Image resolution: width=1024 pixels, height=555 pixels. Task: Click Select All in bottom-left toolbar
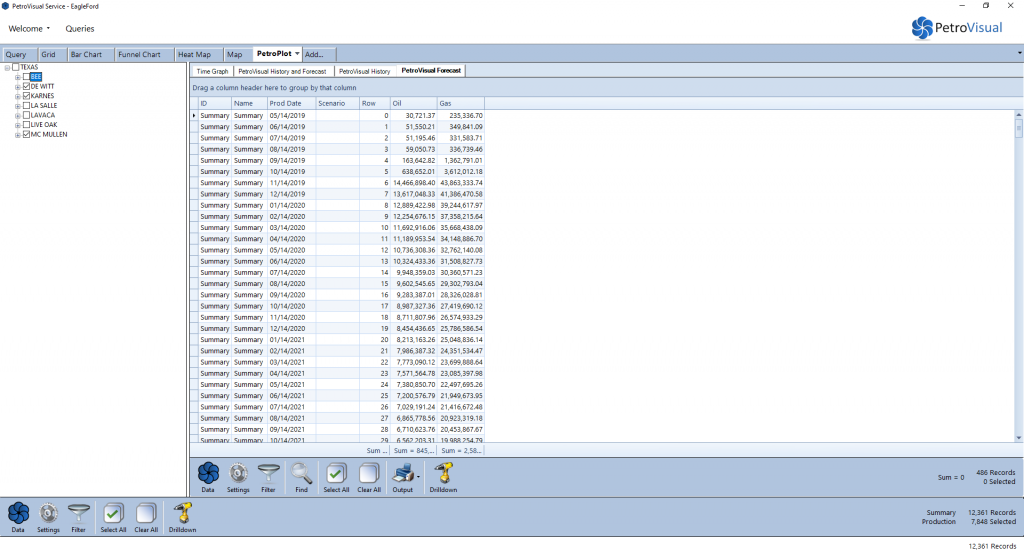pyautogui.click(x=114, y=513)
